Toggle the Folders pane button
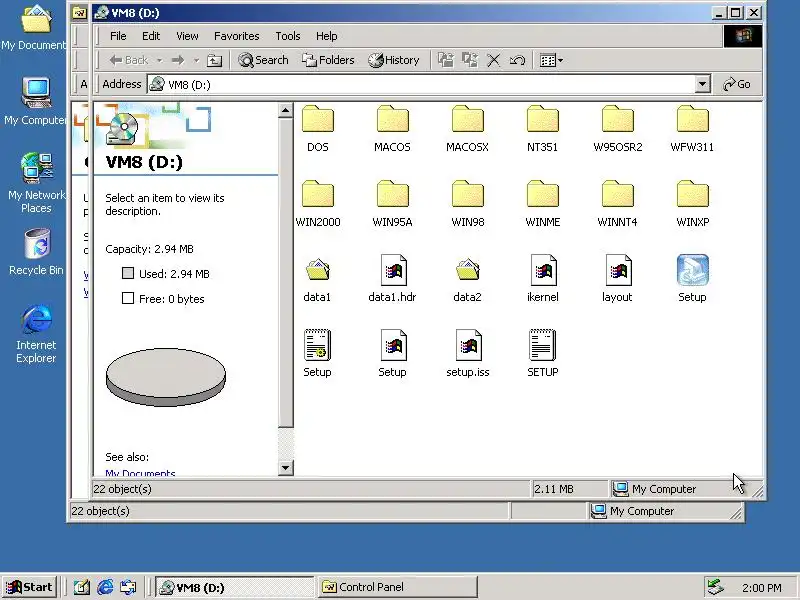The width and height of the screenshot is (800, 600). [328, 60]
